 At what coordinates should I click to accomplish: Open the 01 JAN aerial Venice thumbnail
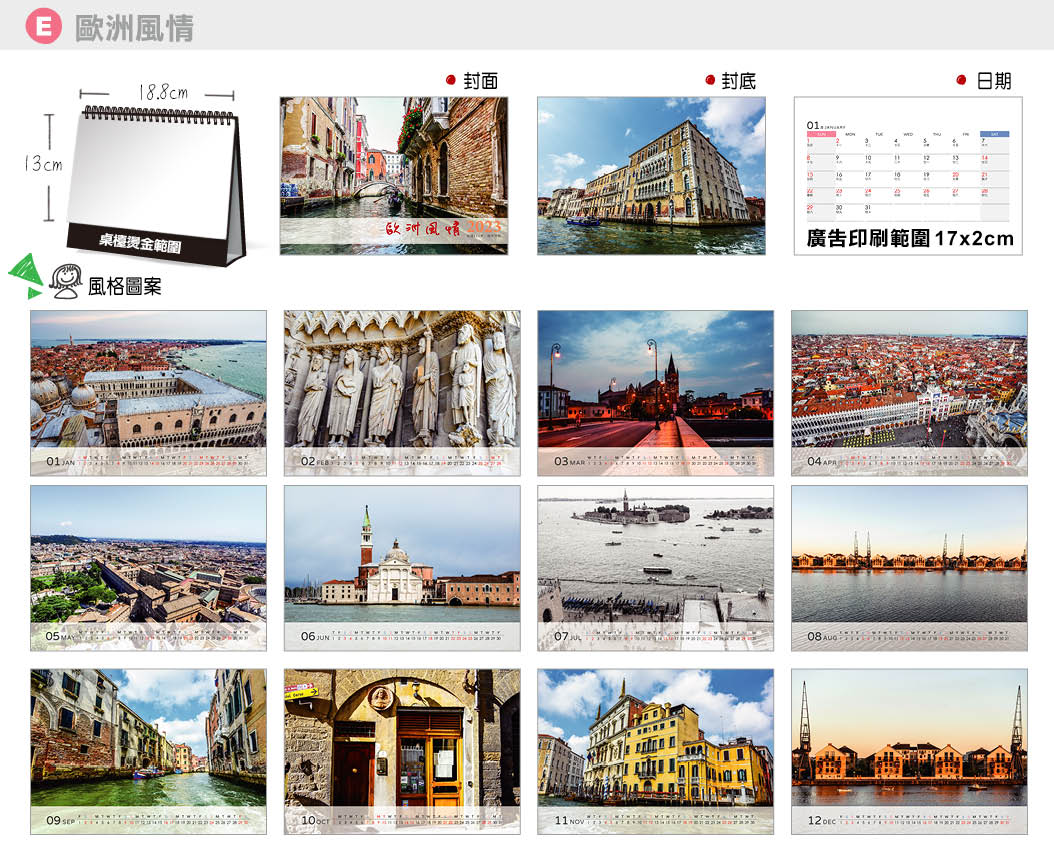[x=149, y=393]
